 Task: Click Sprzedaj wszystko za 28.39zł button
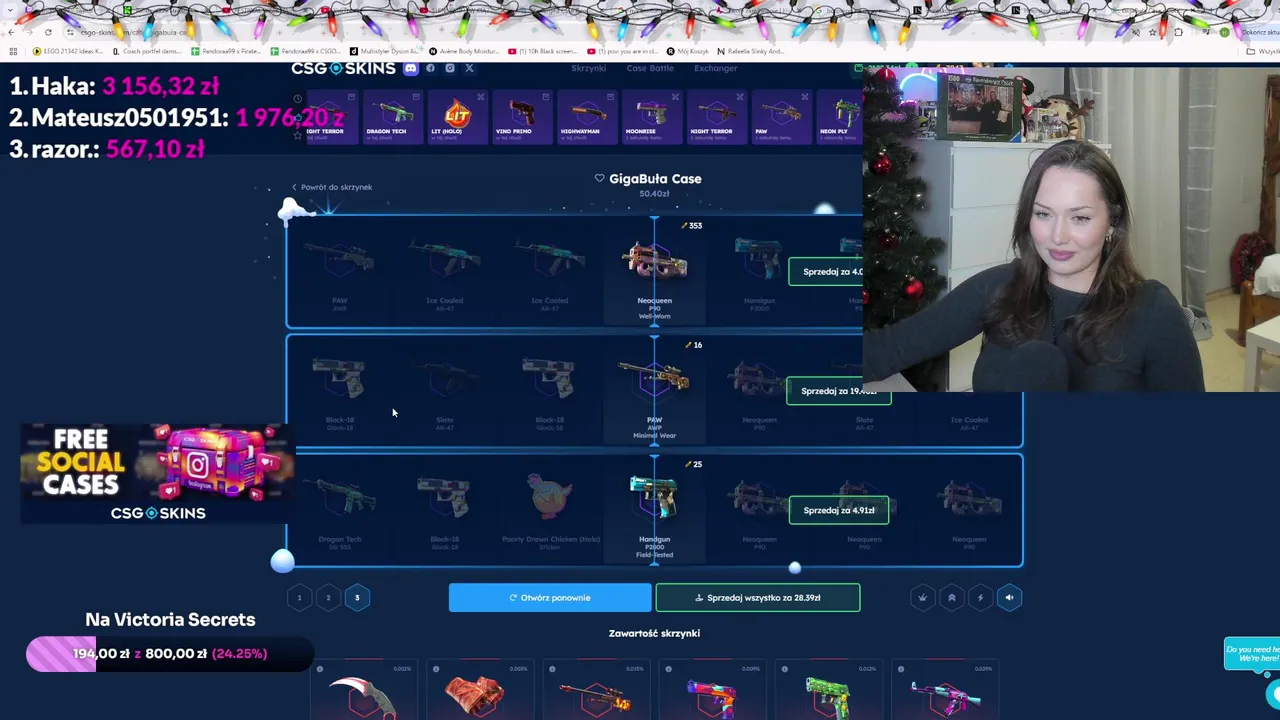(x=758, y=598)
